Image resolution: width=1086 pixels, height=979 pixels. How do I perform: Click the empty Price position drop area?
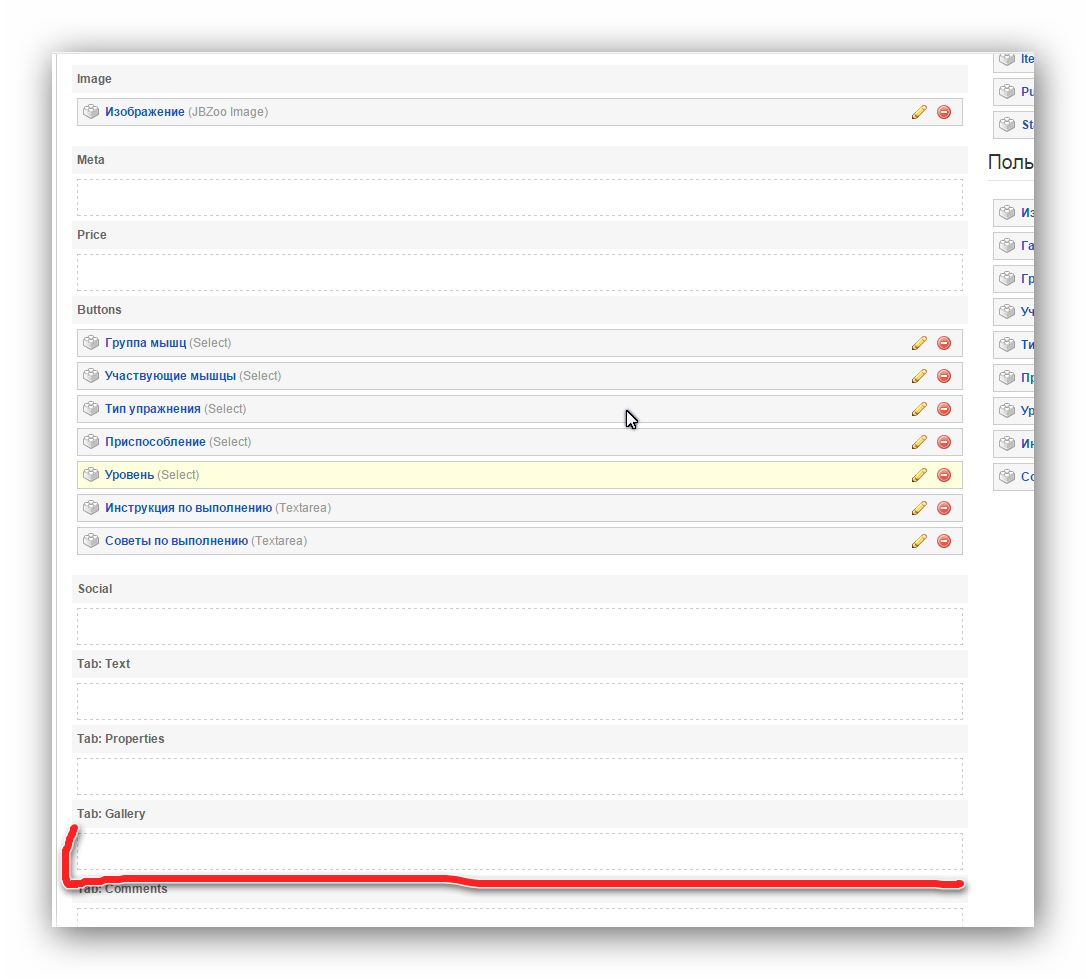click(519, 272)
